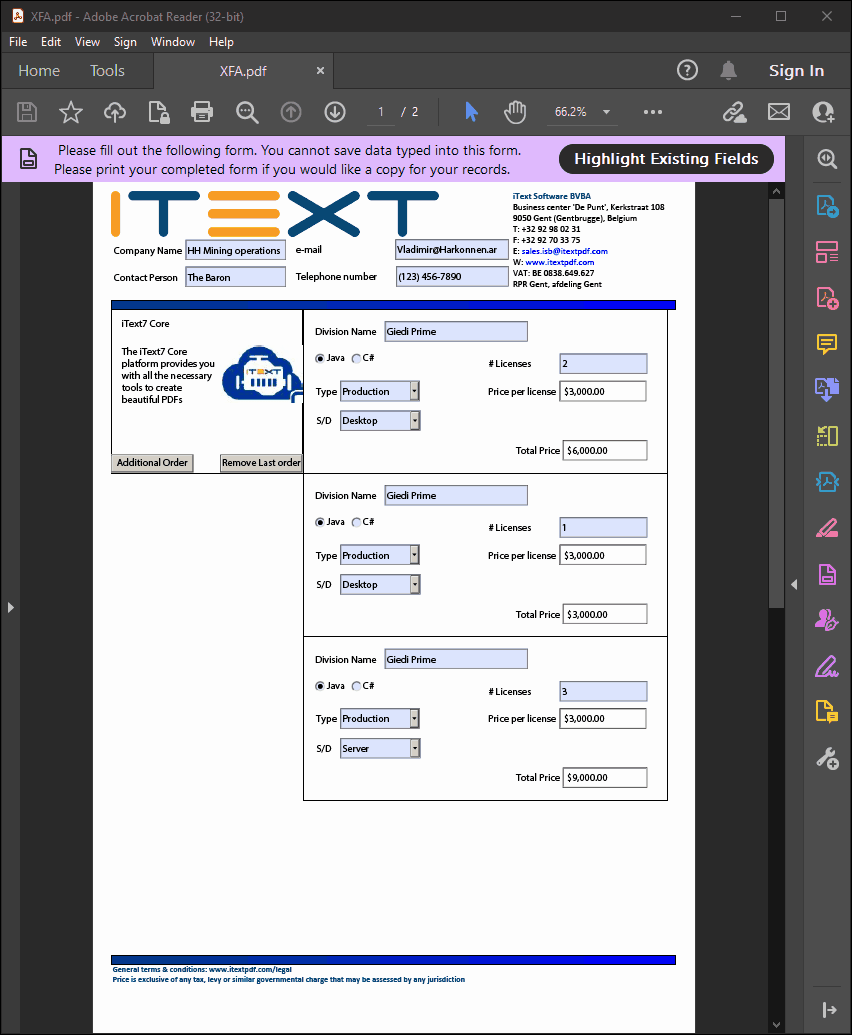Select the pointer selection tool

click(470, 112)
